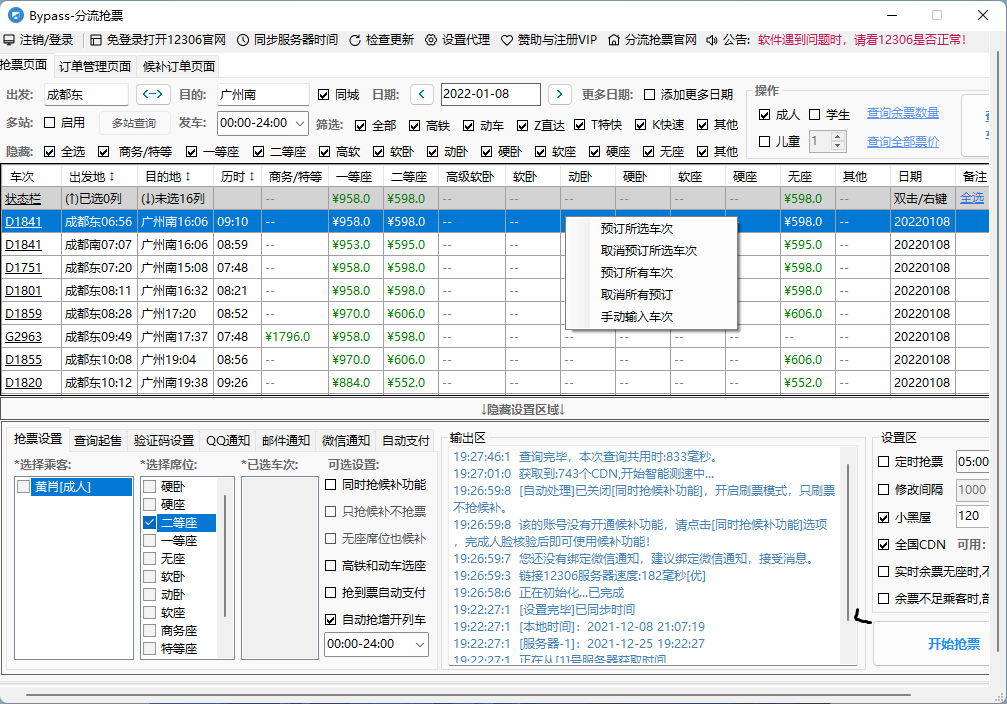This screenshot has height=704, width=1007.
Task: Click the 目的 station input field
Action: [263, 94]
